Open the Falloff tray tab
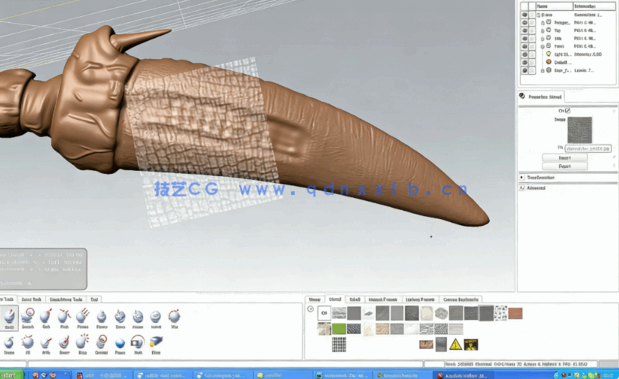The image size is (619, 379). click(x=355, y=299)
